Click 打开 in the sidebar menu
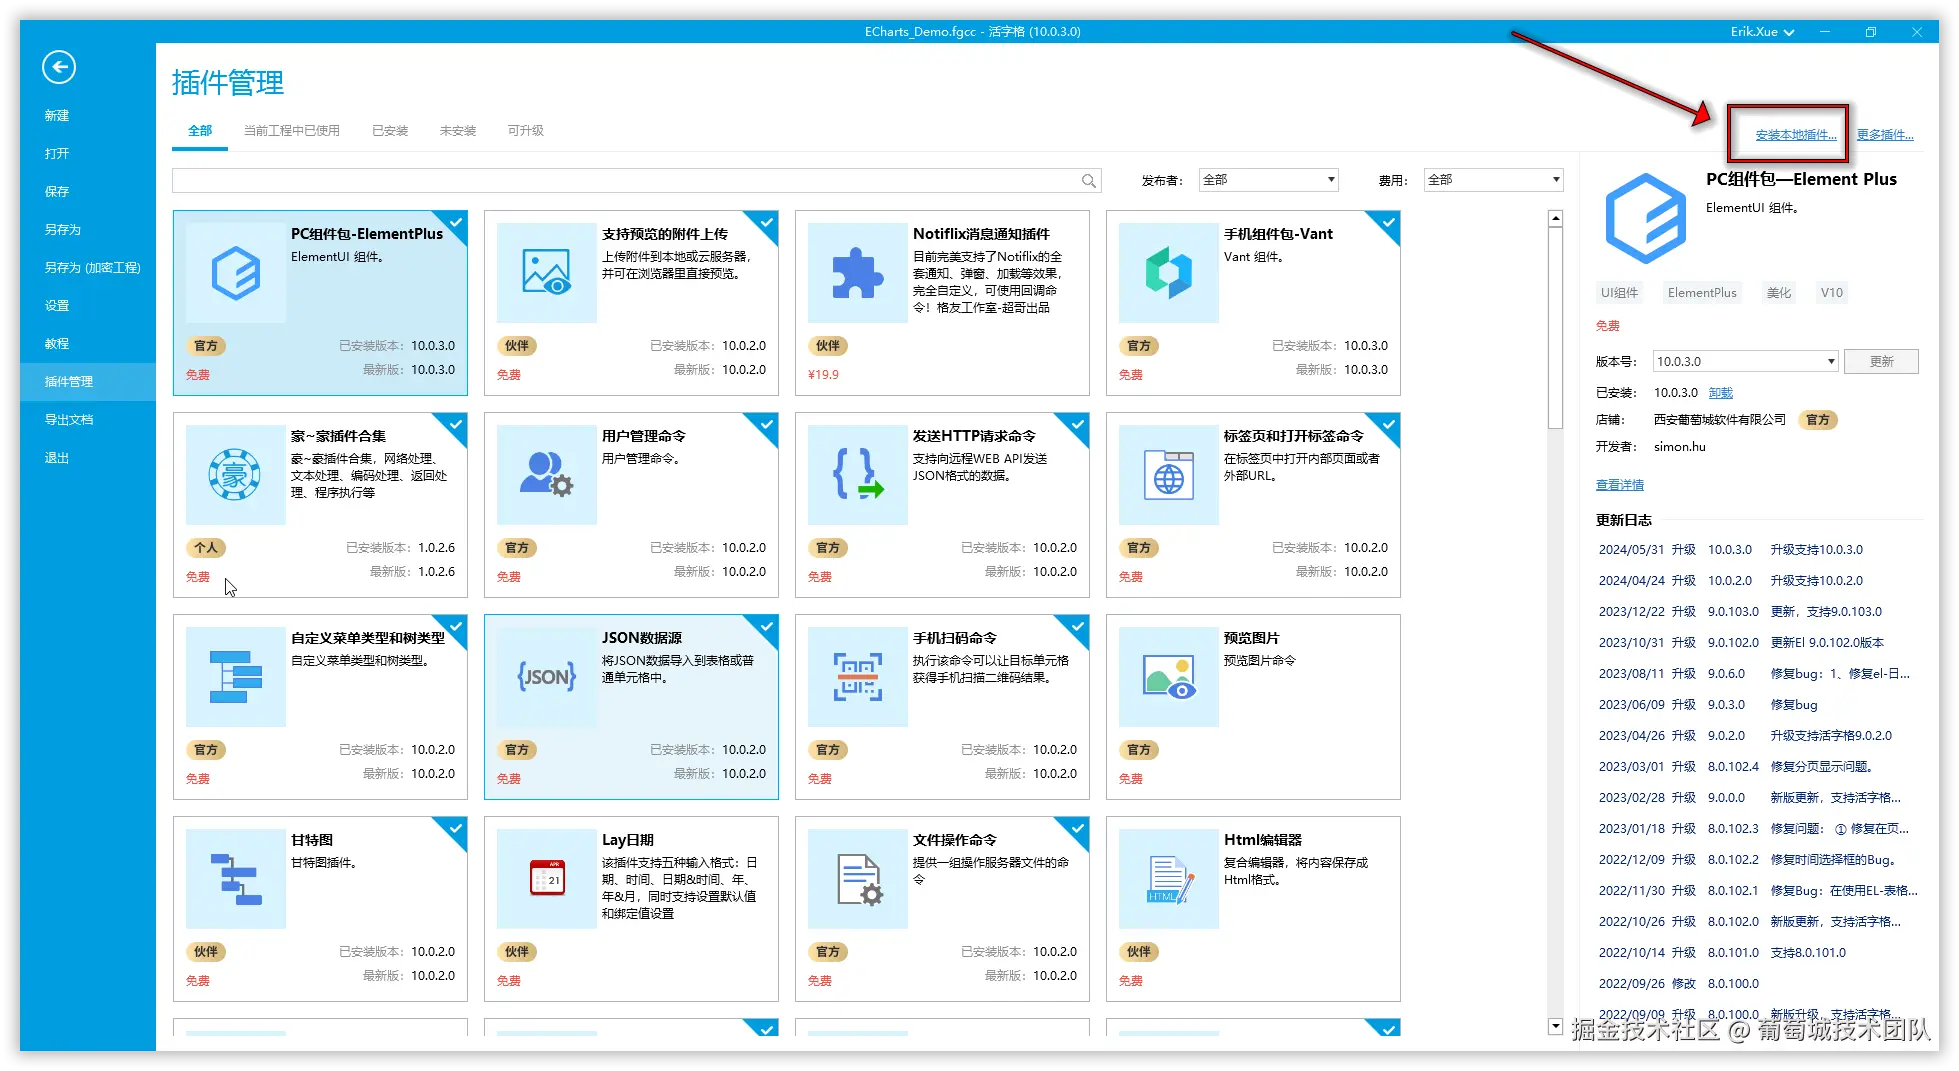The width and height of the screenshot is (1959, 1071). (57, 154)
